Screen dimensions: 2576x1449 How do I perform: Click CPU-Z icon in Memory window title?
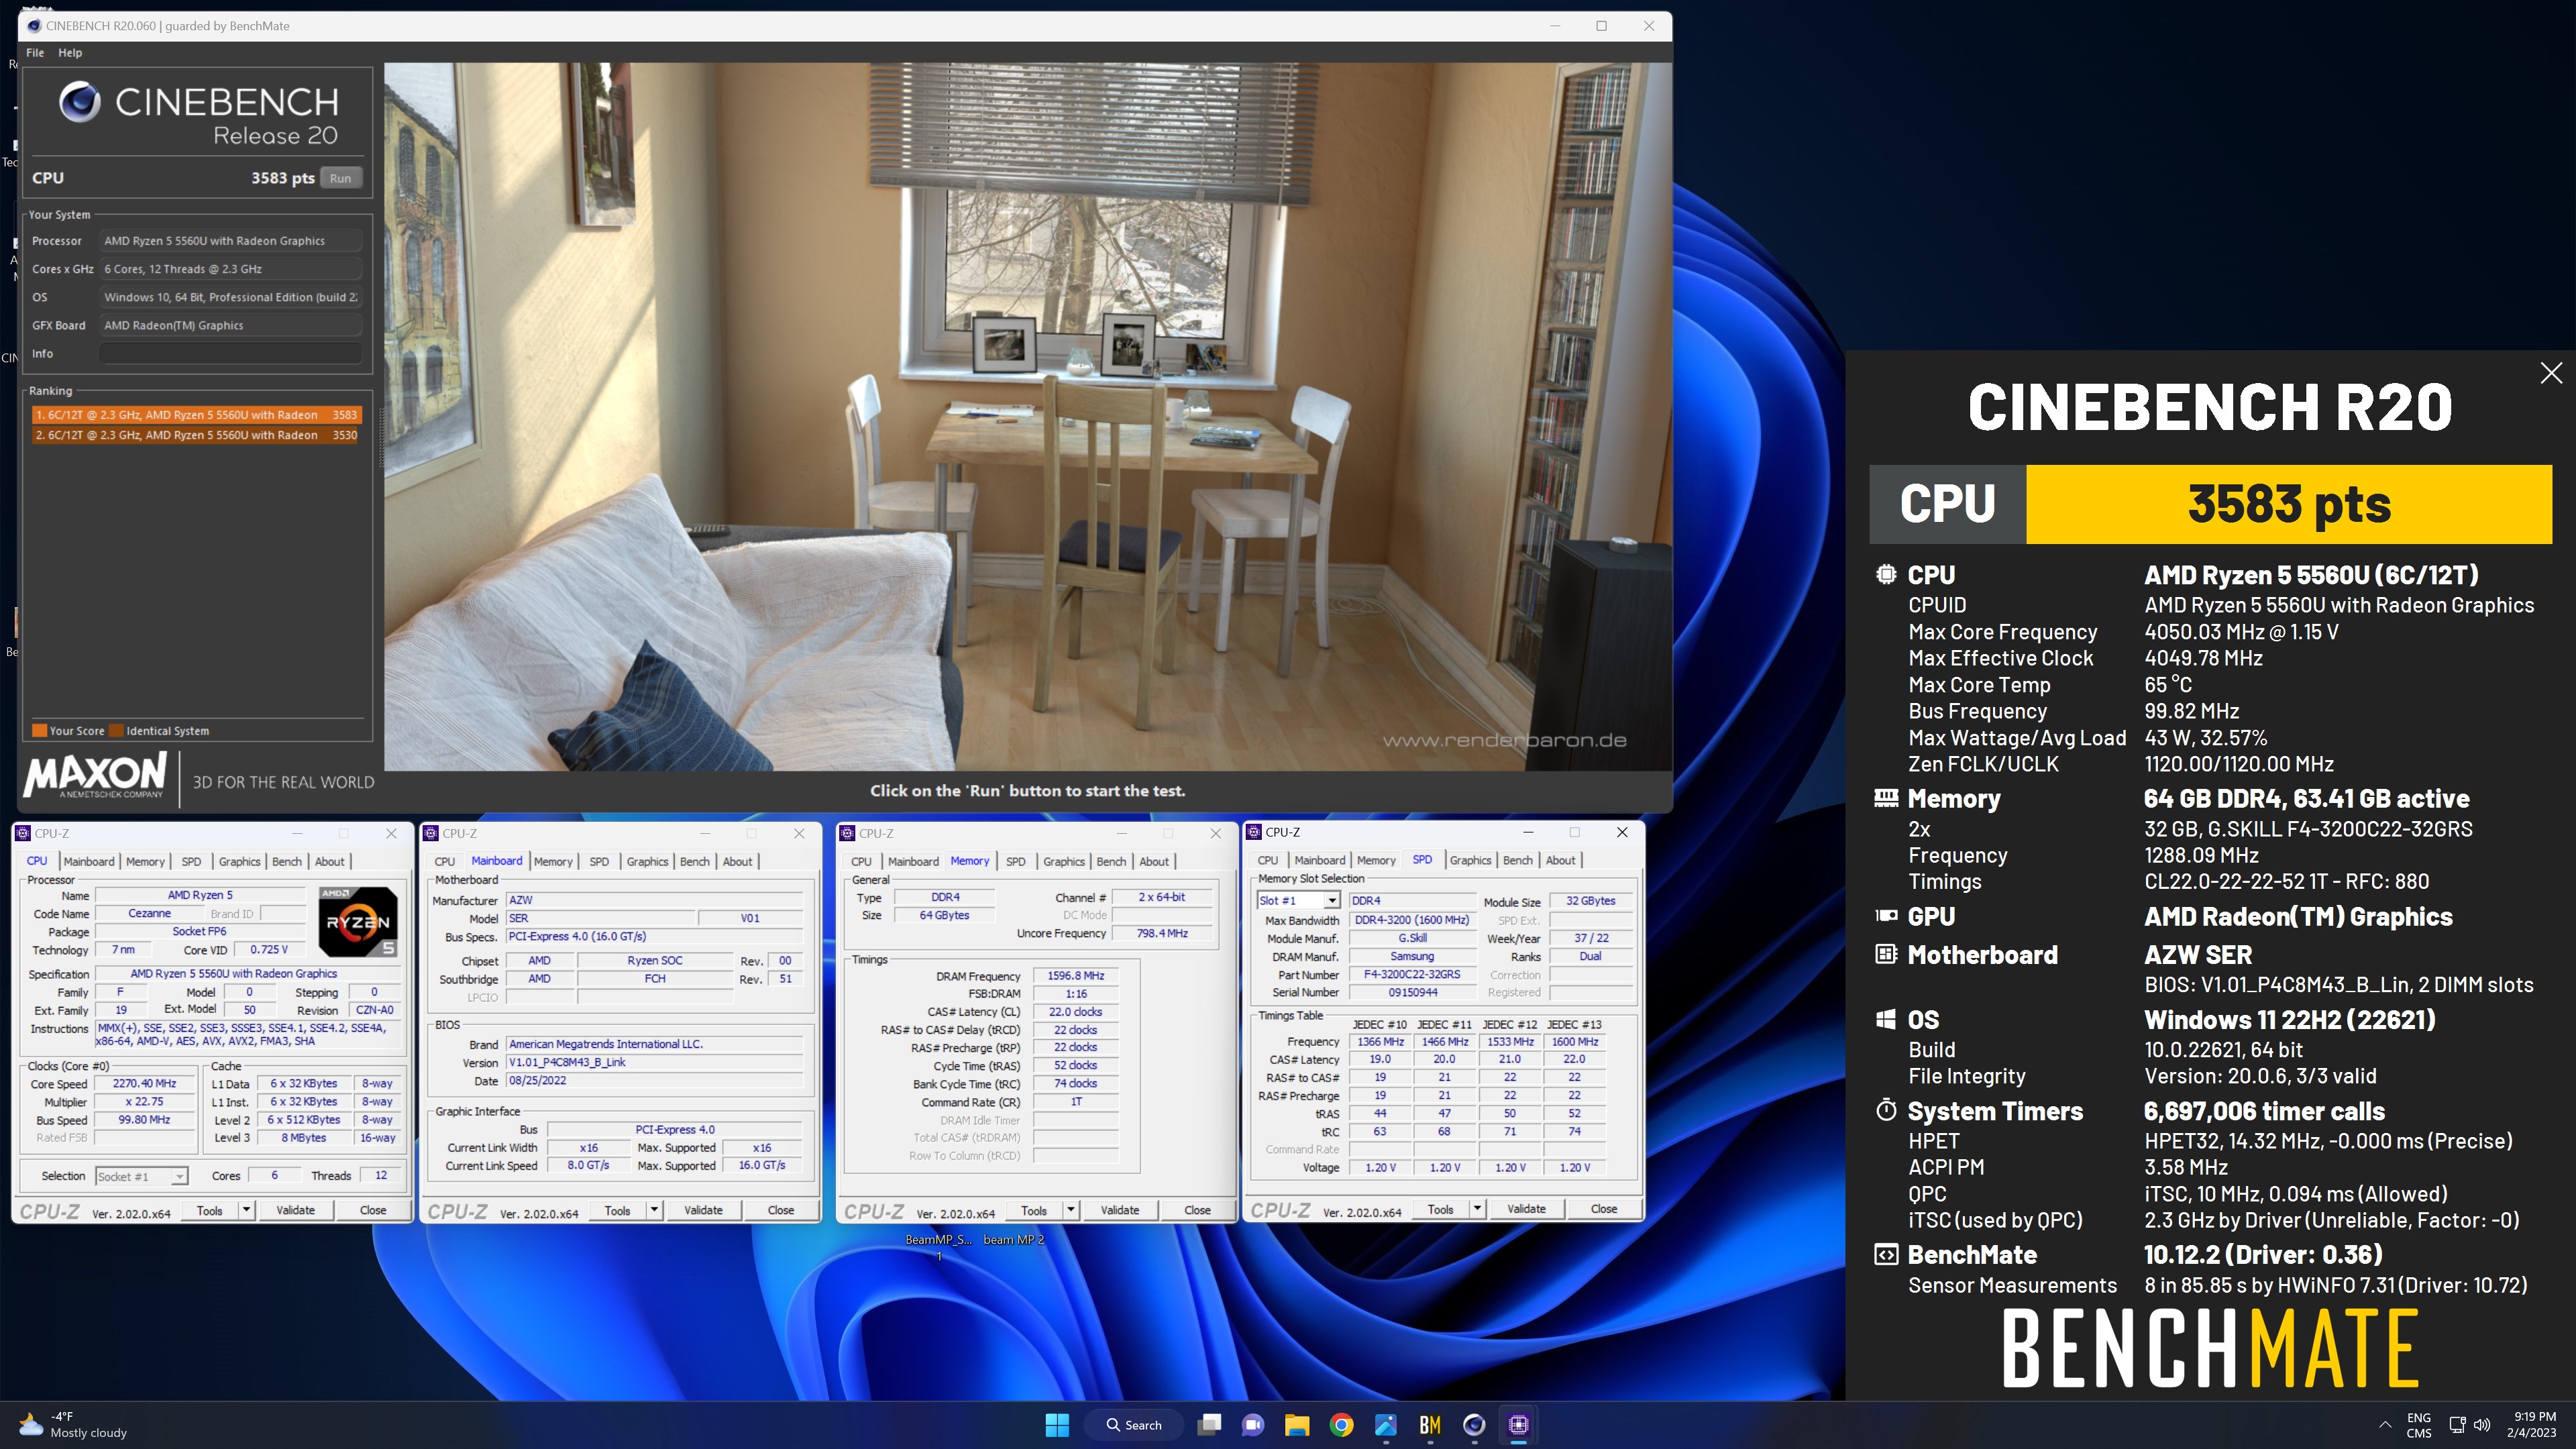[847, 833]
